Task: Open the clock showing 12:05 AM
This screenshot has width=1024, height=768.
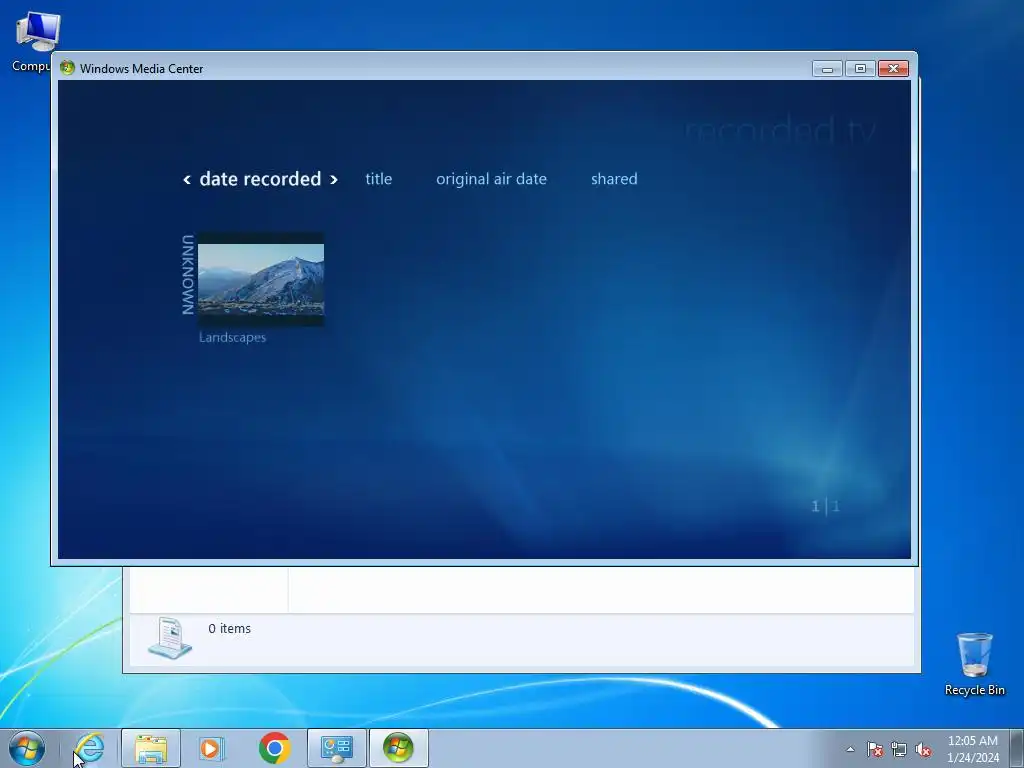Action: 973,749
